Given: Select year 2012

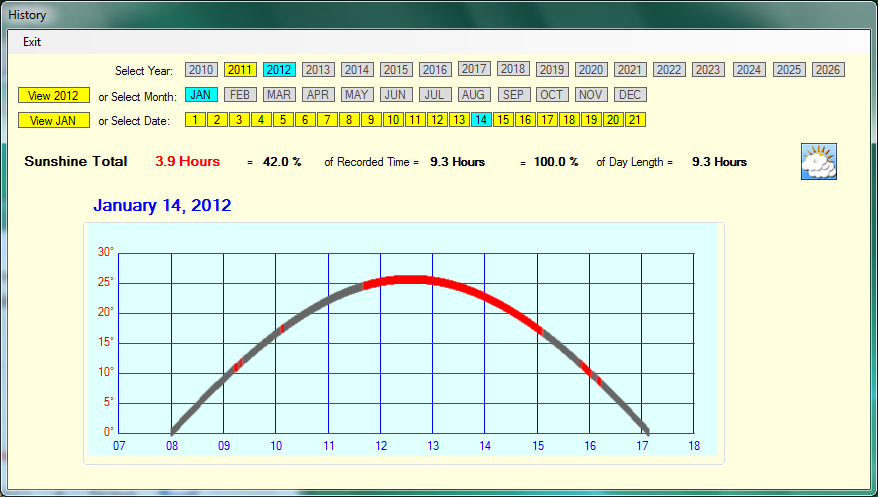Looking at the screenshot, I should pyautogui.click(x=279, y=69).
